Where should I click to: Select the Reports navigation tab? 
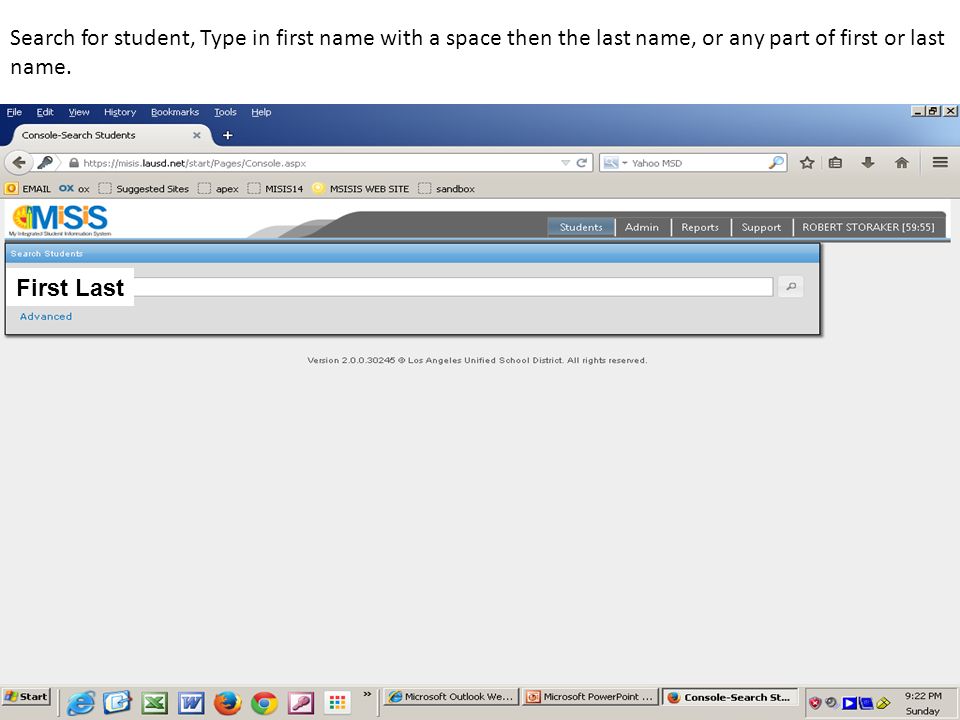click(x=700, y=227)
